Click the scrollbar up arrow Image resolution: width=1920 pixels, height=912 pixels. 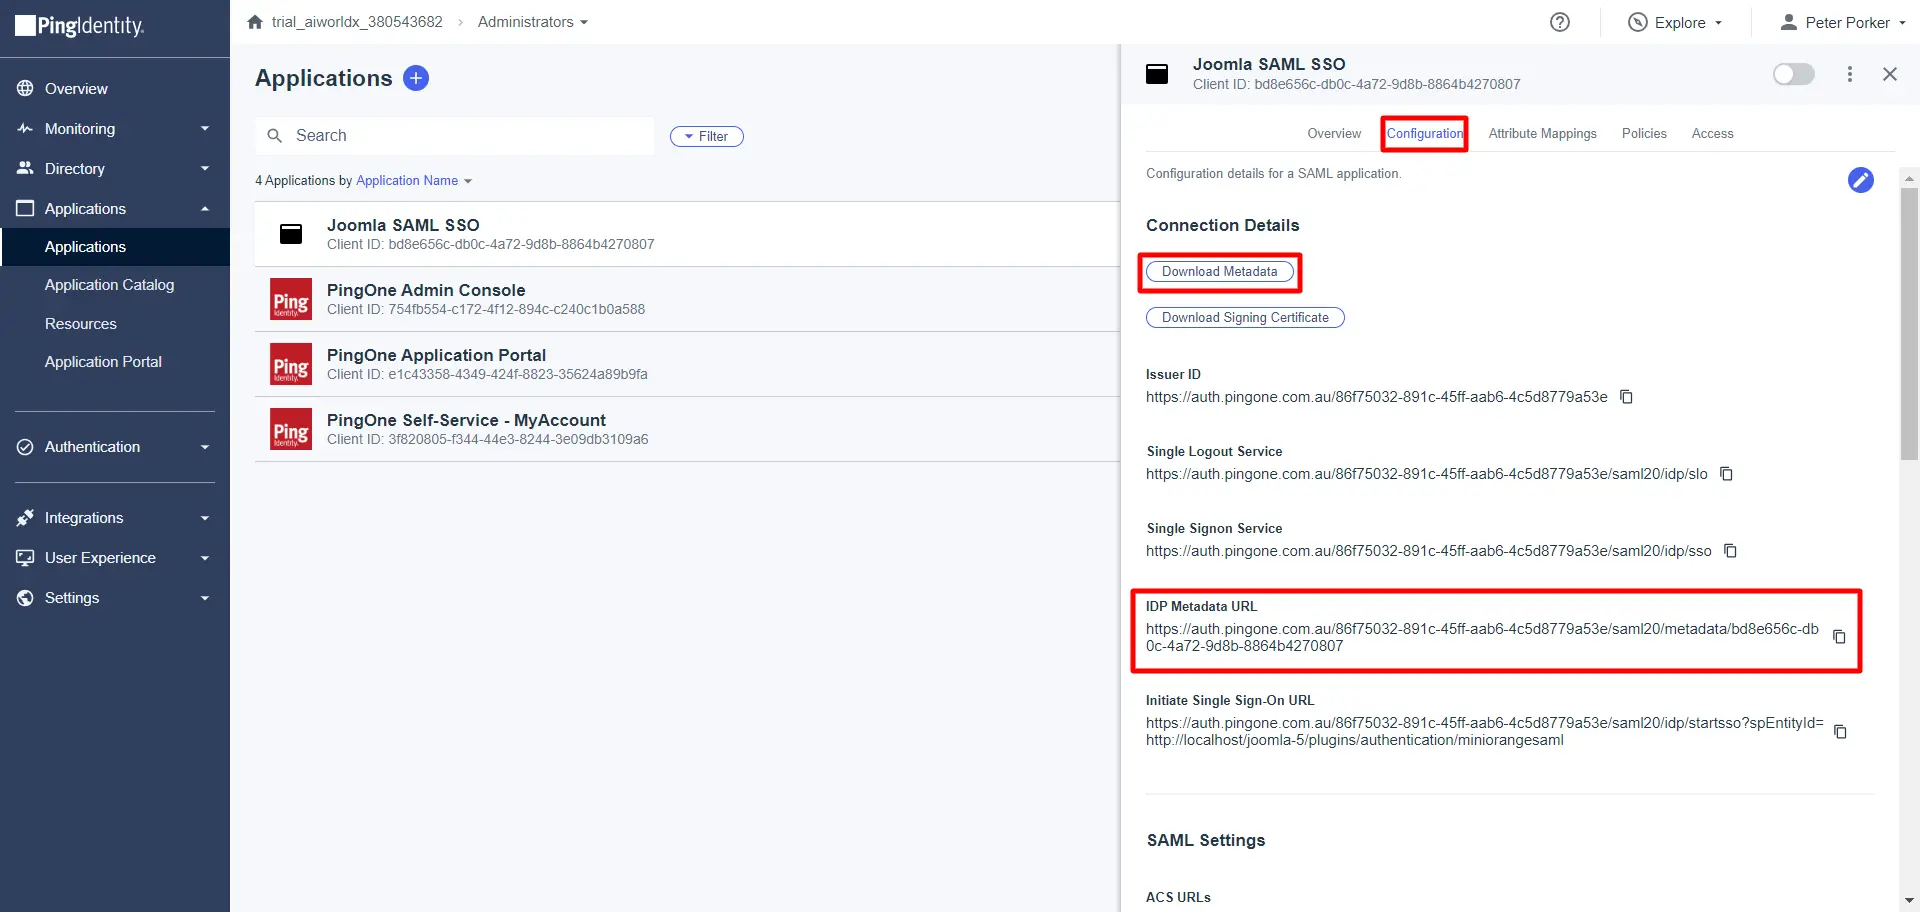[x=1909, y=178]
